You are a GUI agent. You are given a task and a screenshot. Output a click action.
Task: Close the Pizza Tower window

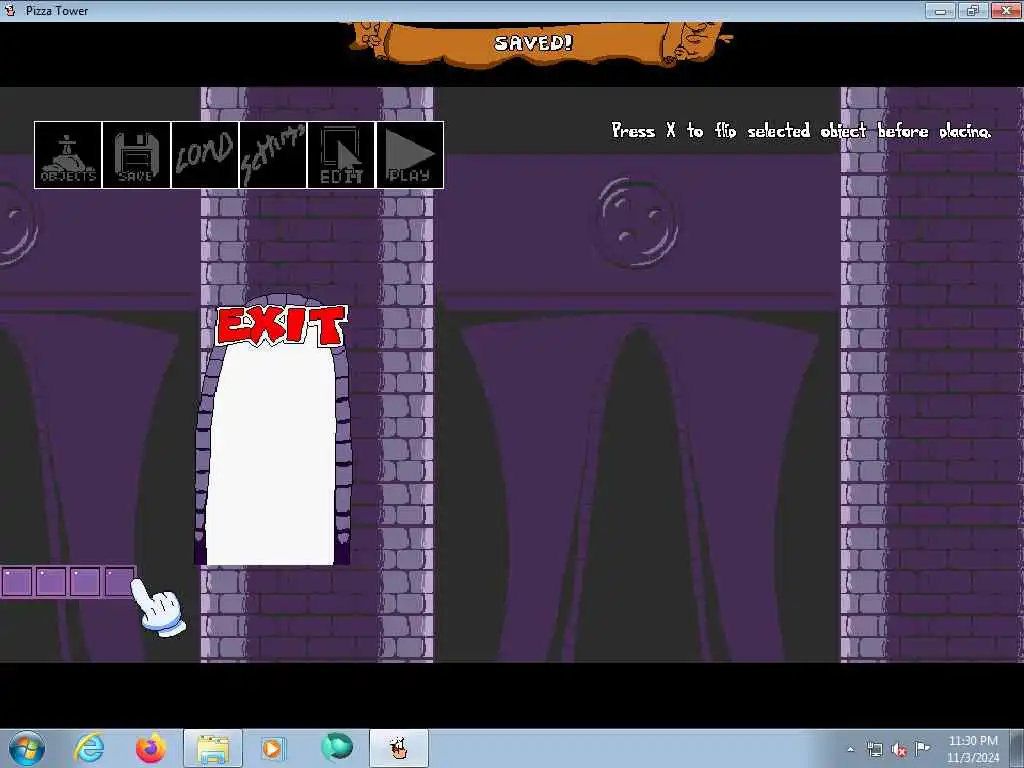(1006, 10)
